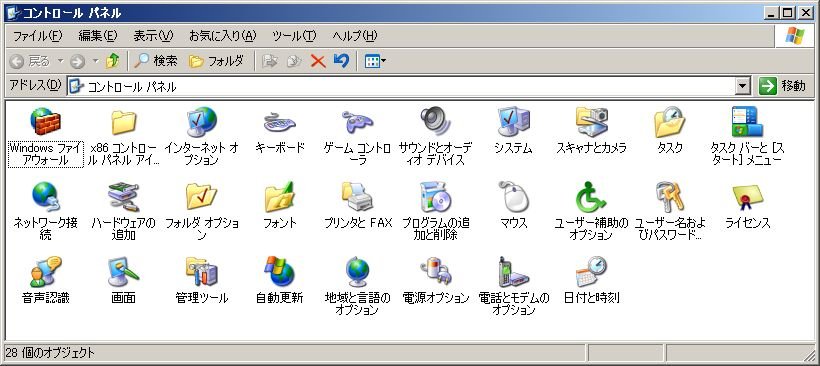Open スキャナとカメラ icon
Image resolution: width=820 pixels, height=366 pixels.
point(591,121)
